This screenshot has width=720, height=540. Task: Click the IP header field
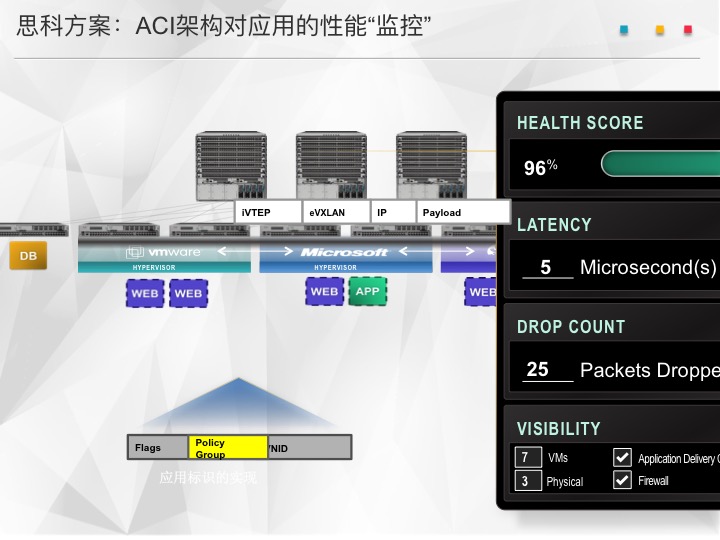(x=394, y=212)
